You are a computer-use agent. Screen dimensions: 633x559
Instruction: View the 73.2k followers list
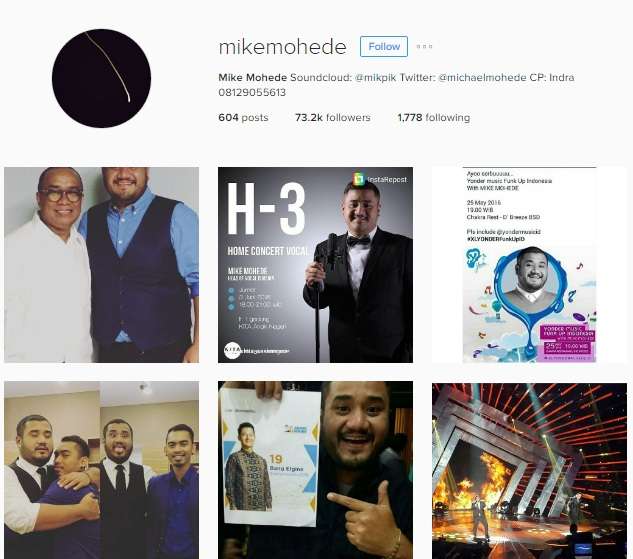333,117
